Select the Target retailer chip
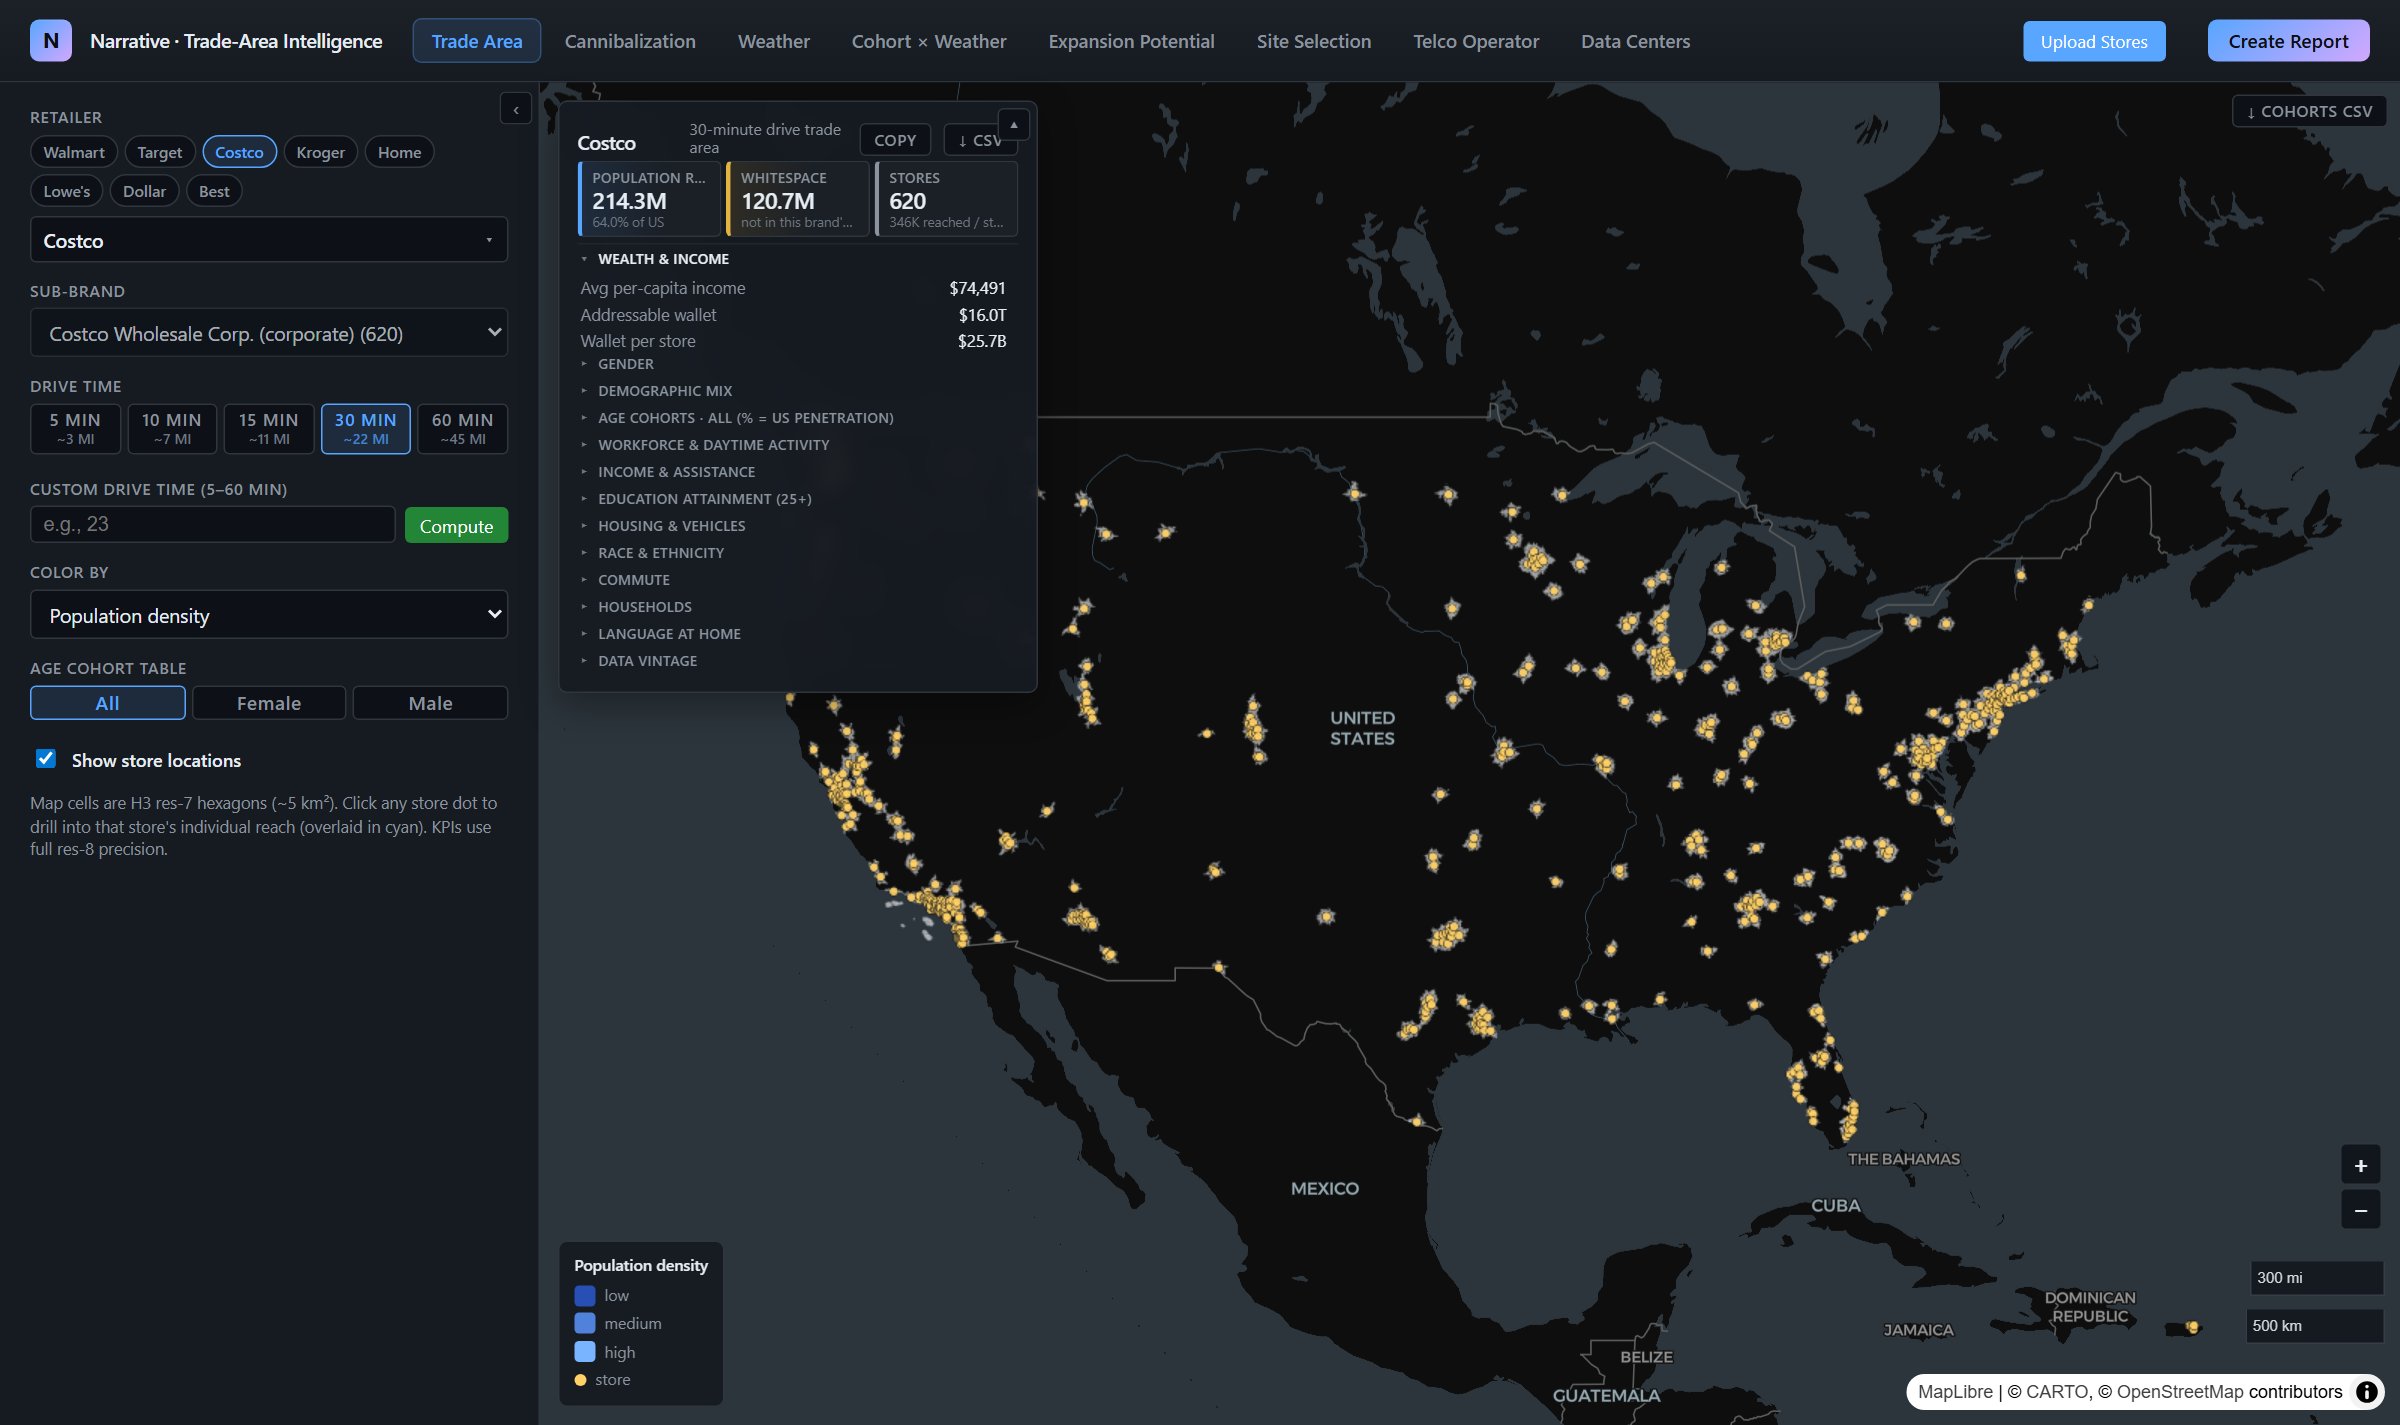2400x1425 pixels. click(160, 152)
